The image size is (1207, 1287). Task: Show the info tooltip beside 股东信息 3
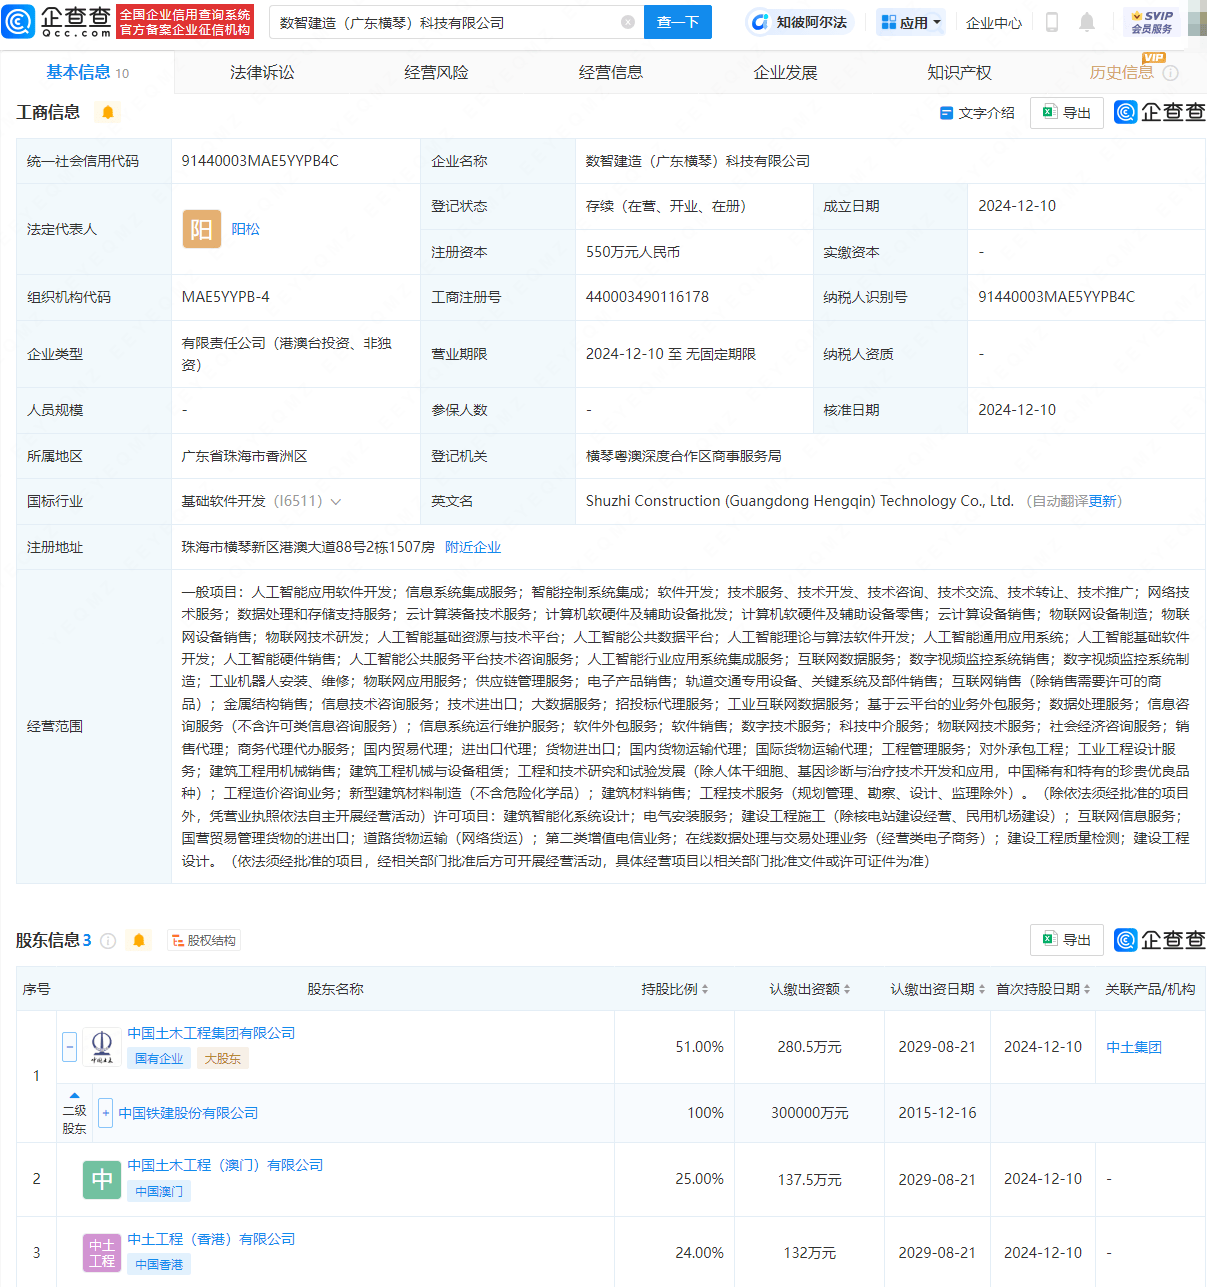click(108, 941)
